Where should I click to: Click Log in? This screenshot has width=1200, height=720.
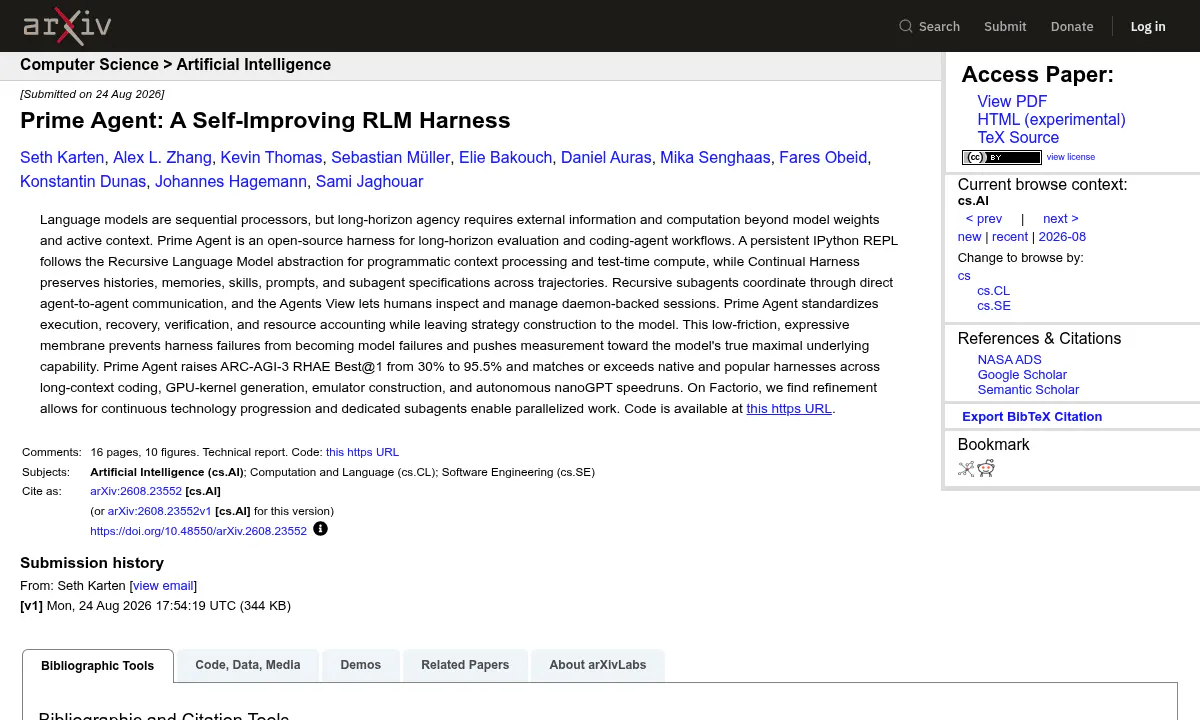click(1148, 26)
